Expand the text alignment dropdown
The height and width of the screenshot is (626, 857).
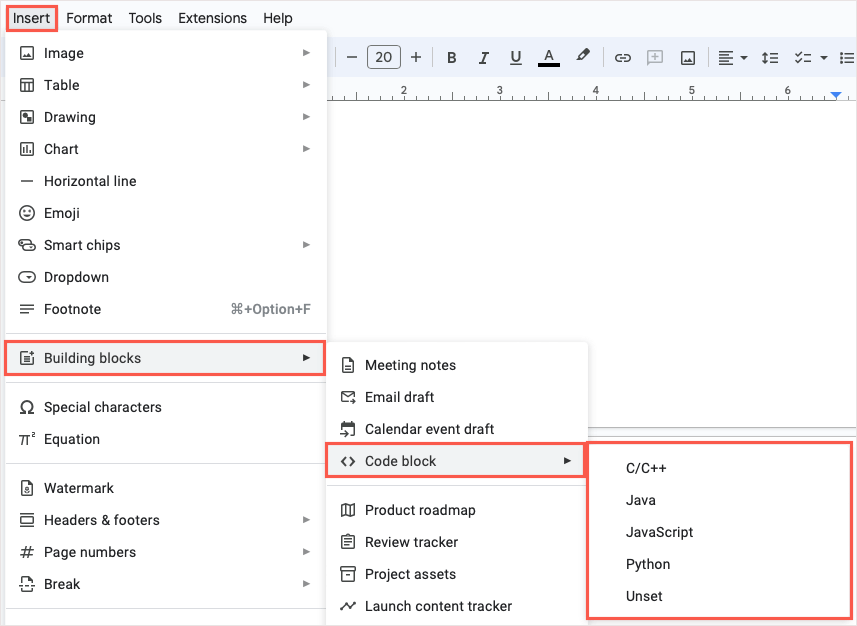pyautogui.click(x=733, y=58)
